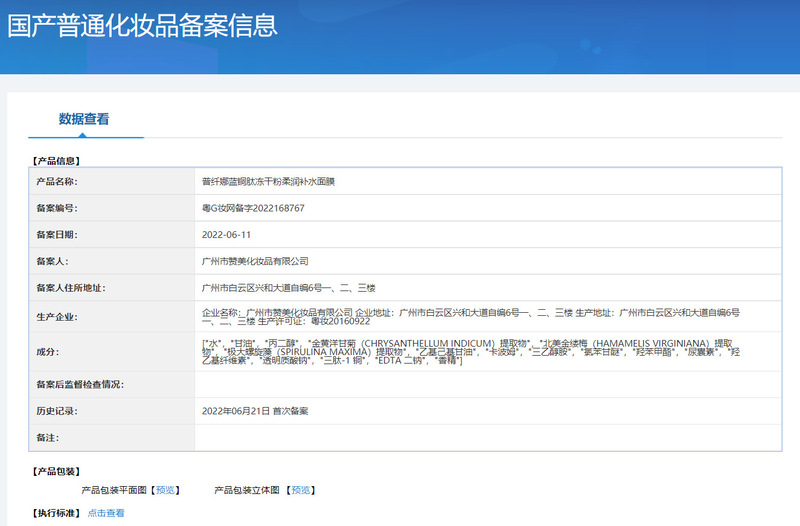Click the empty 备案后监督检查情况 value cell
This screenshot has height=526, width=800.
point(487,384)
